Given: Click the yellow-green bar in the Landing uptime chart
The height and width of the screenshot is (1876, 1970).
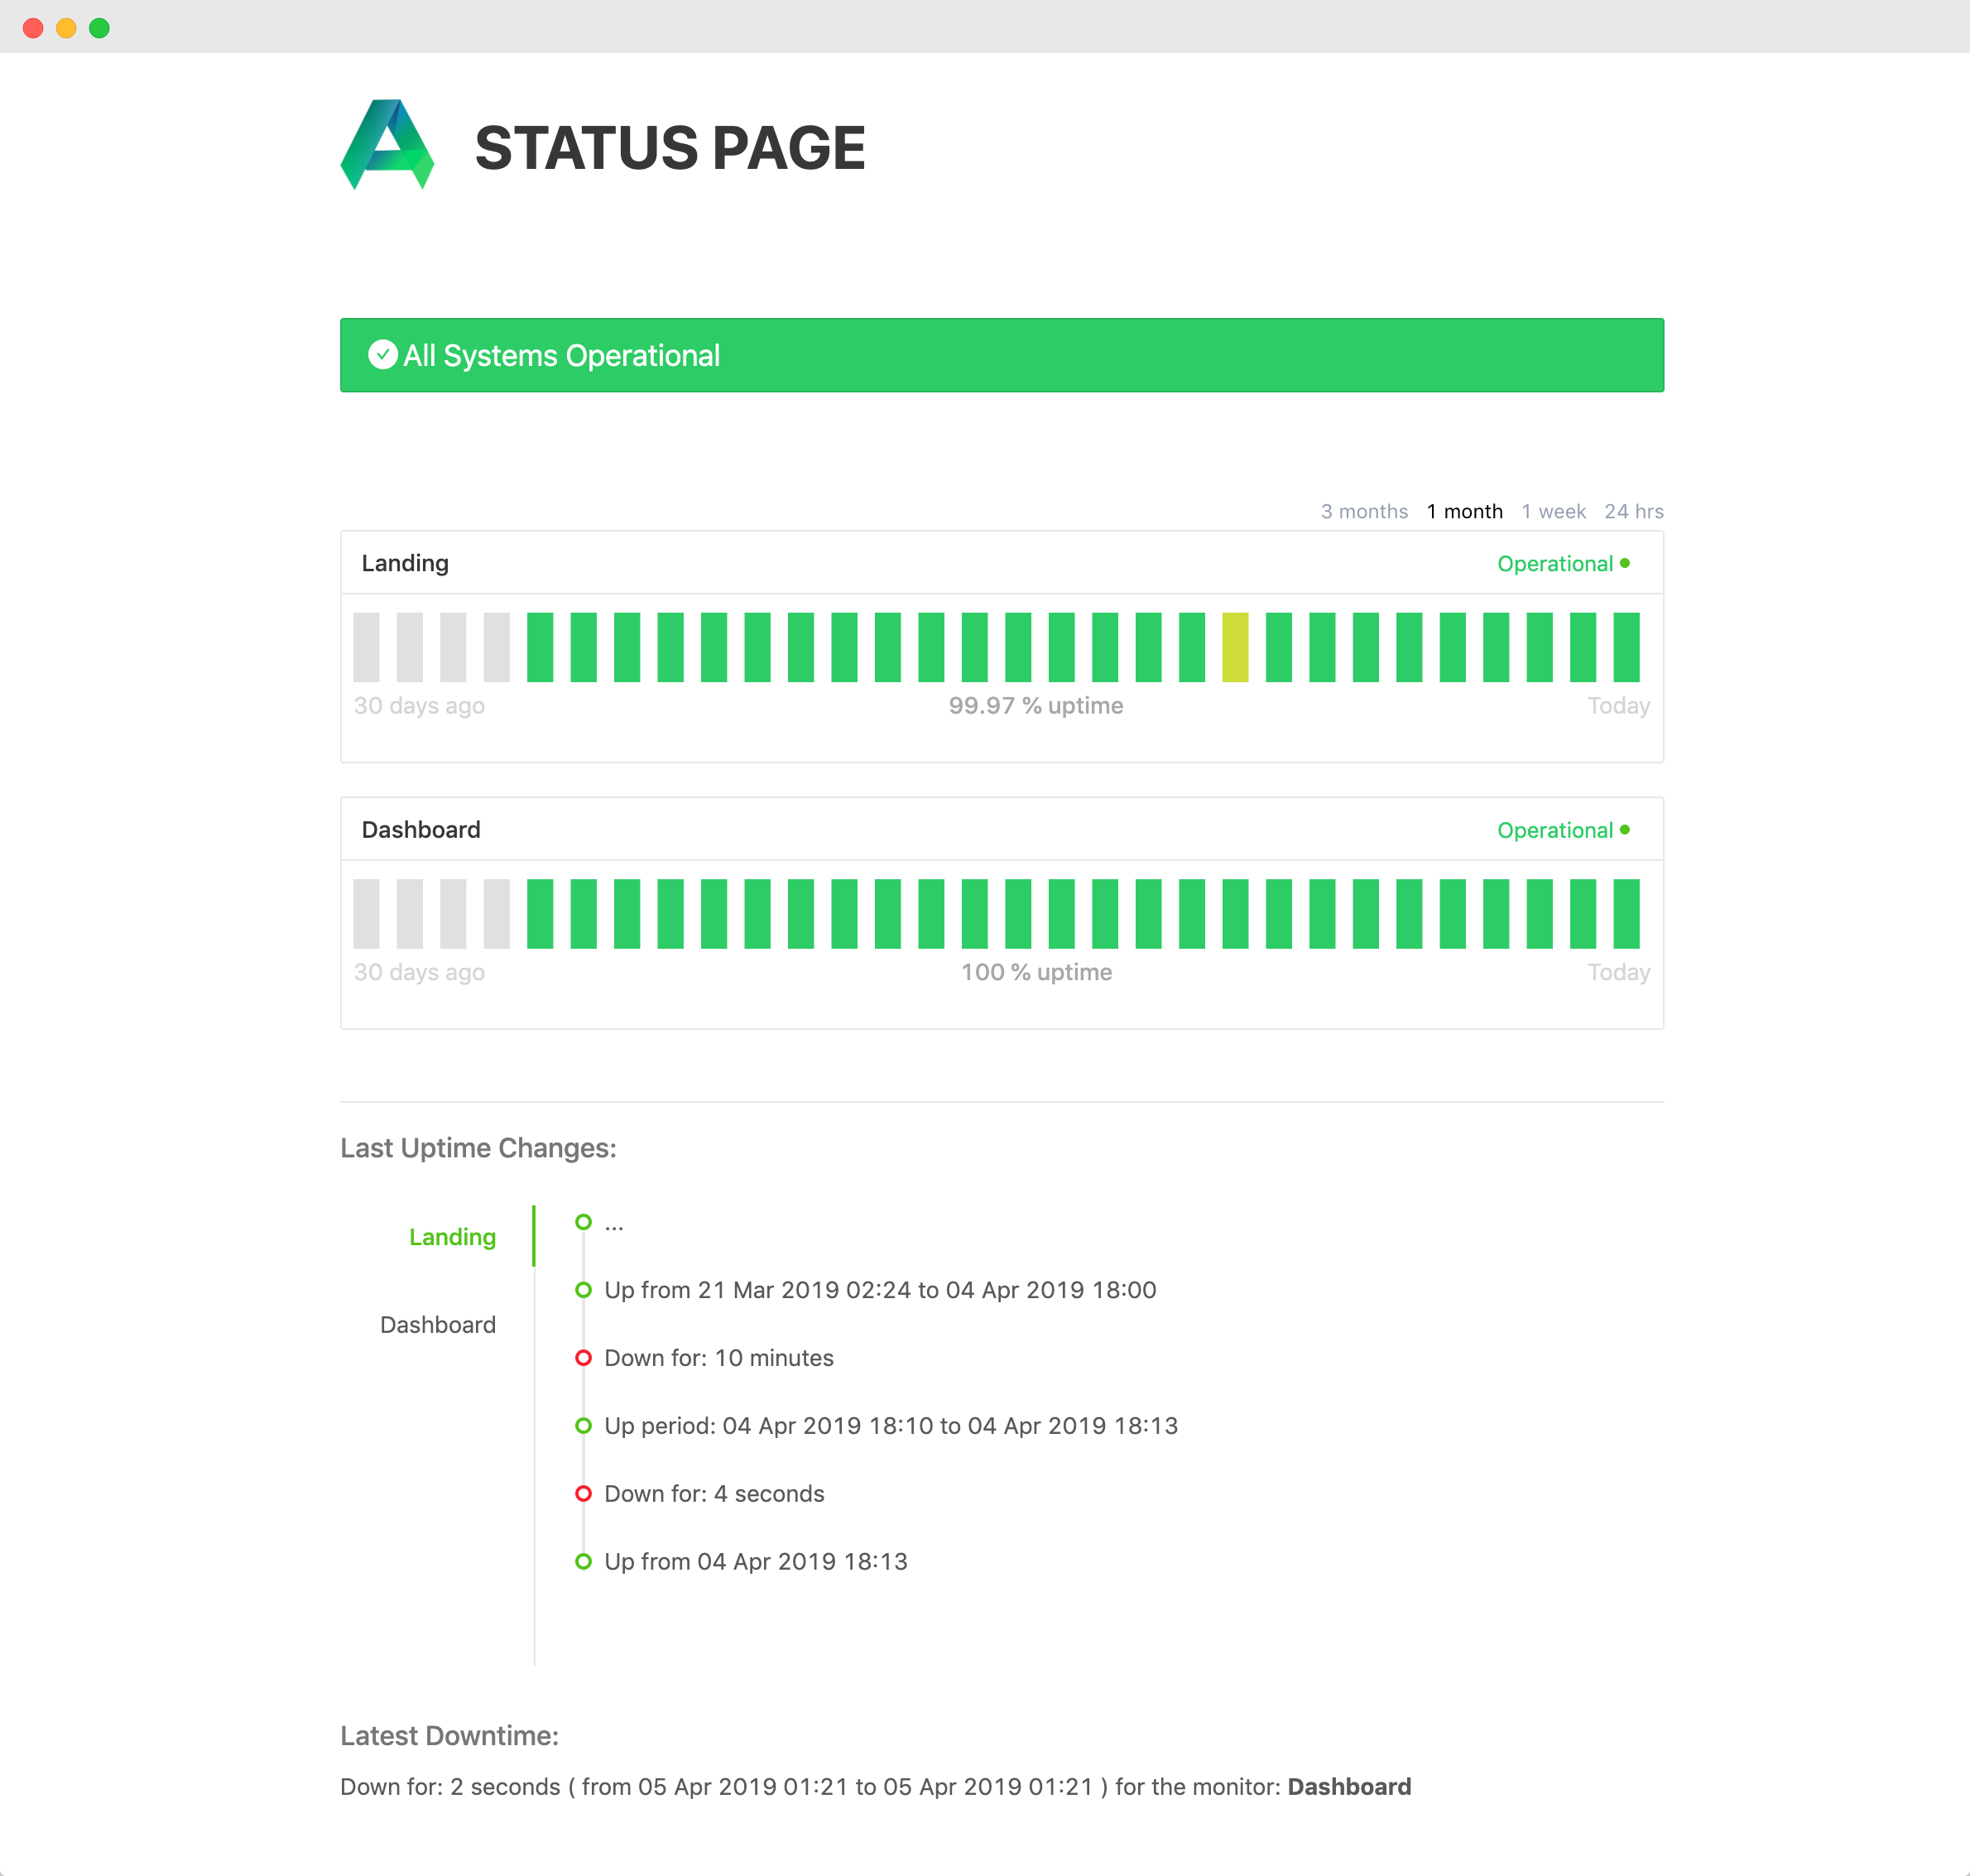Looking at the screenshot, I should click(1235, 648).
